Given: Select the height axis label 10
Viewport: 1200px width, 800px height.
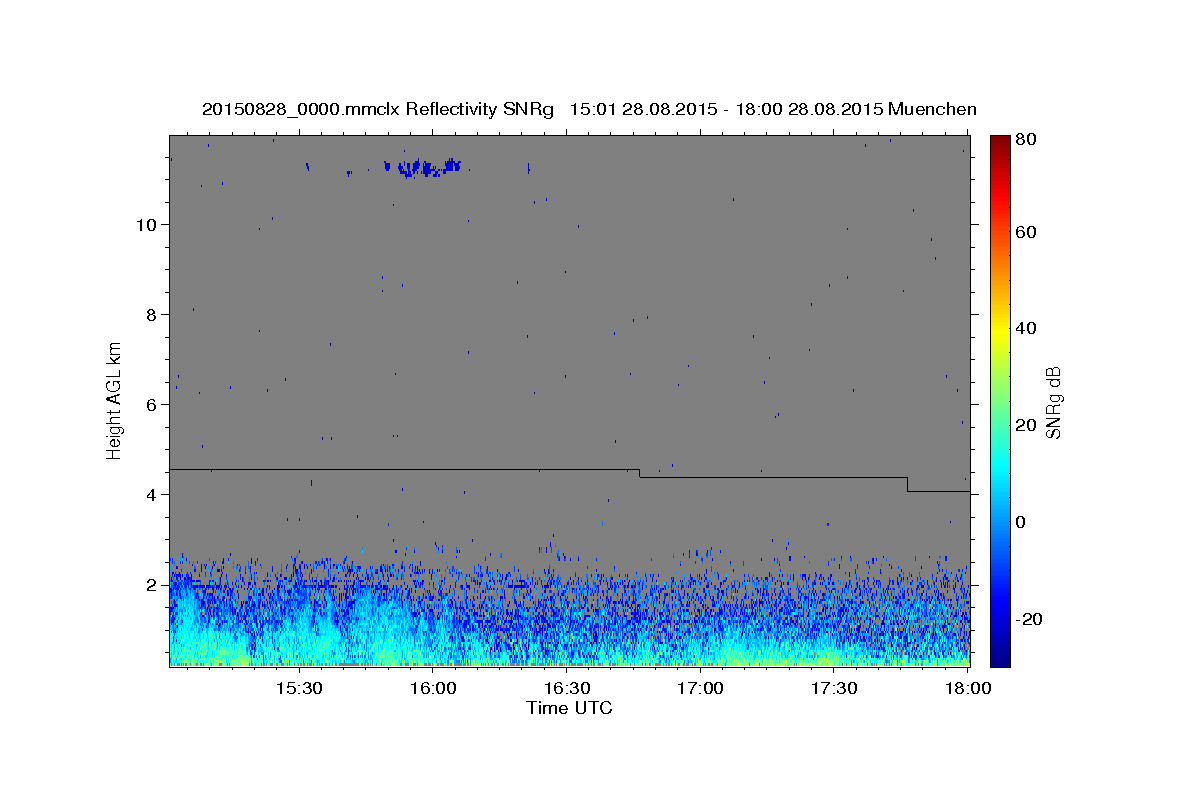Looking at the screenshot, I should (145, 224).
